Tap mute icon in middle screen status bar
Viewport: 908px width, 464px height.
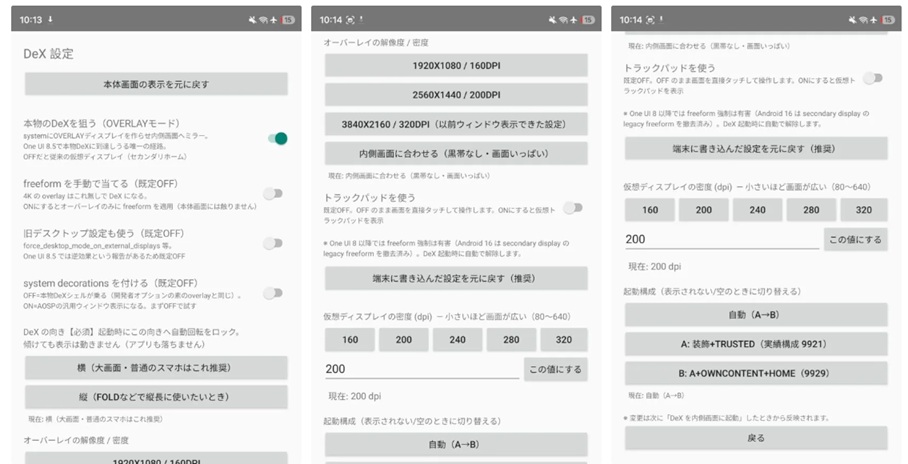coord(553,20)
